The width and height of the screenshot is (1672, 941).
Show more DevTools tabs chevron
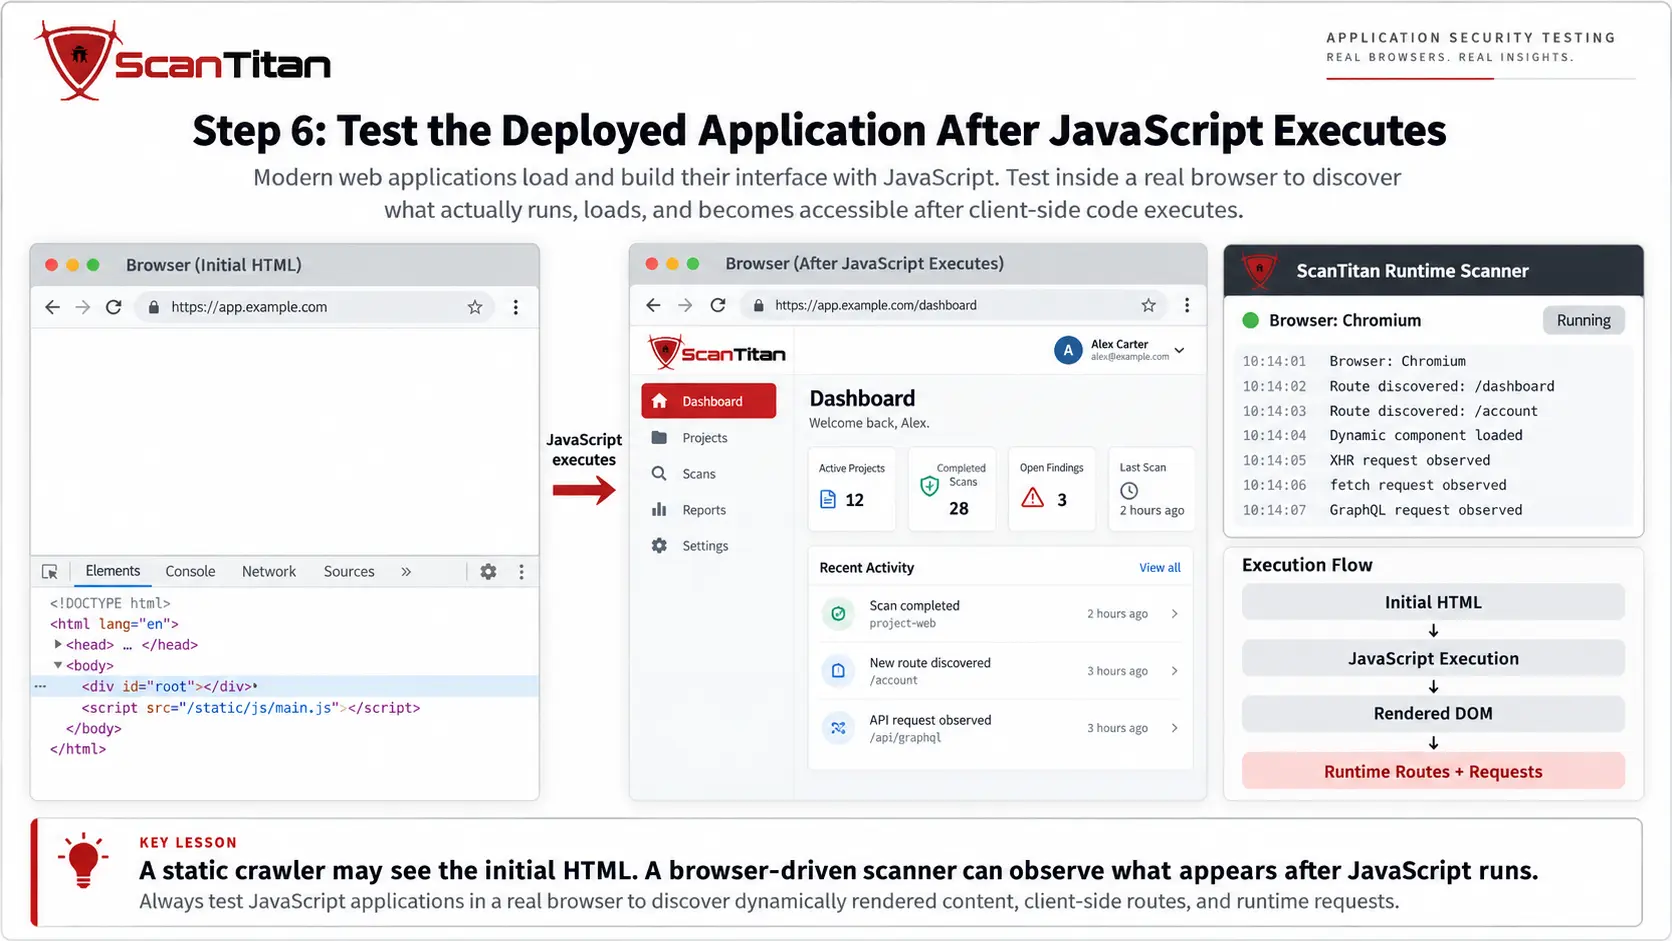406,572
